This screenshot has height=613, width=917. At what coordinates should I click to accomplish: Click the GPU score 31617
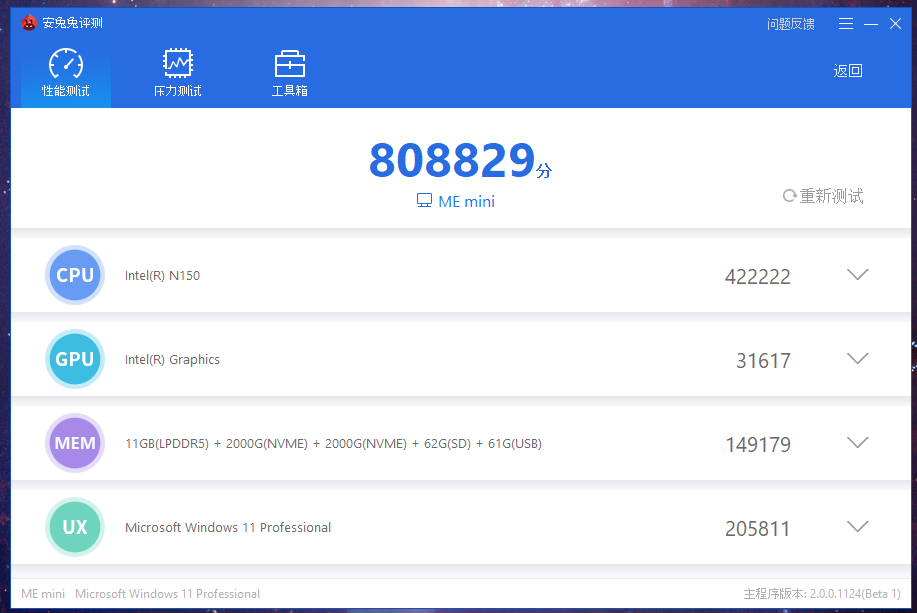(x=763, y=361)
